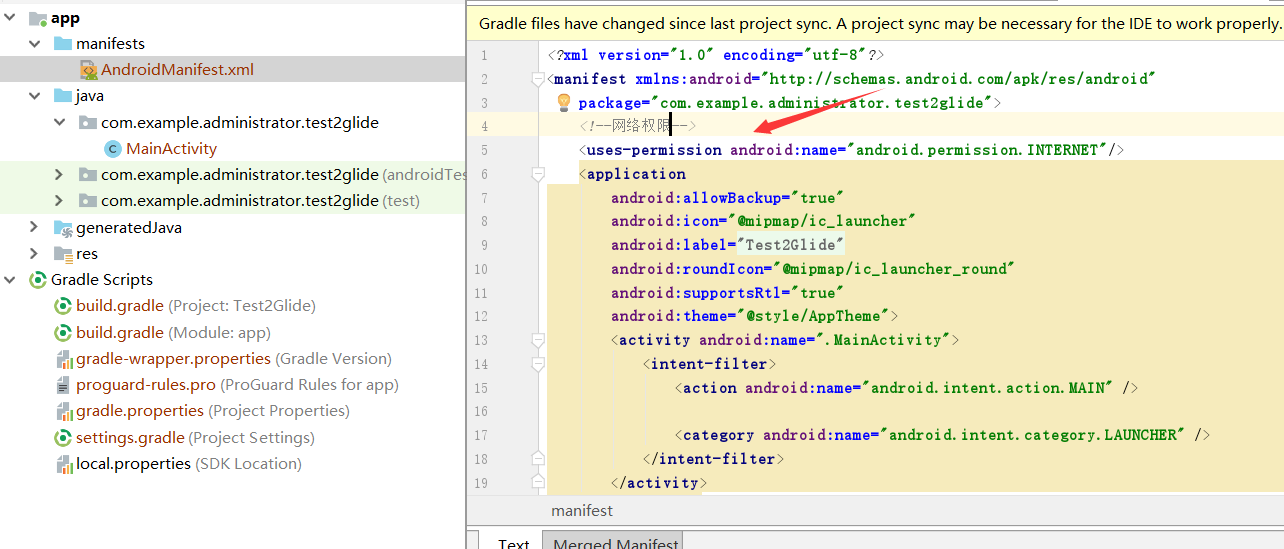Click the local.properties file icon
The width and height of the screenshot is (1284, 549).
coord(64,464)
